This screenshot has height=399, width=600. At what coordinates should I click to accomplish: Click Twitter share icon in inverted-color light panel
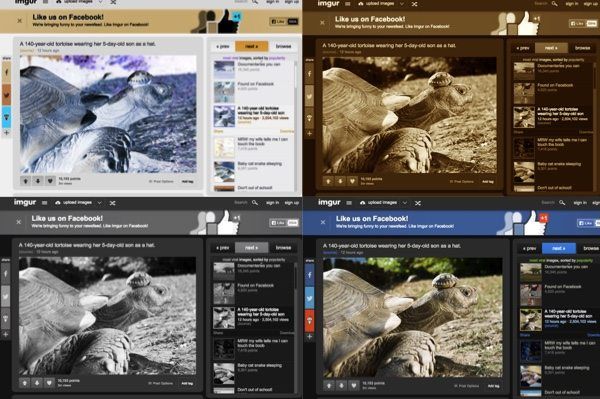tap(7, 94)
